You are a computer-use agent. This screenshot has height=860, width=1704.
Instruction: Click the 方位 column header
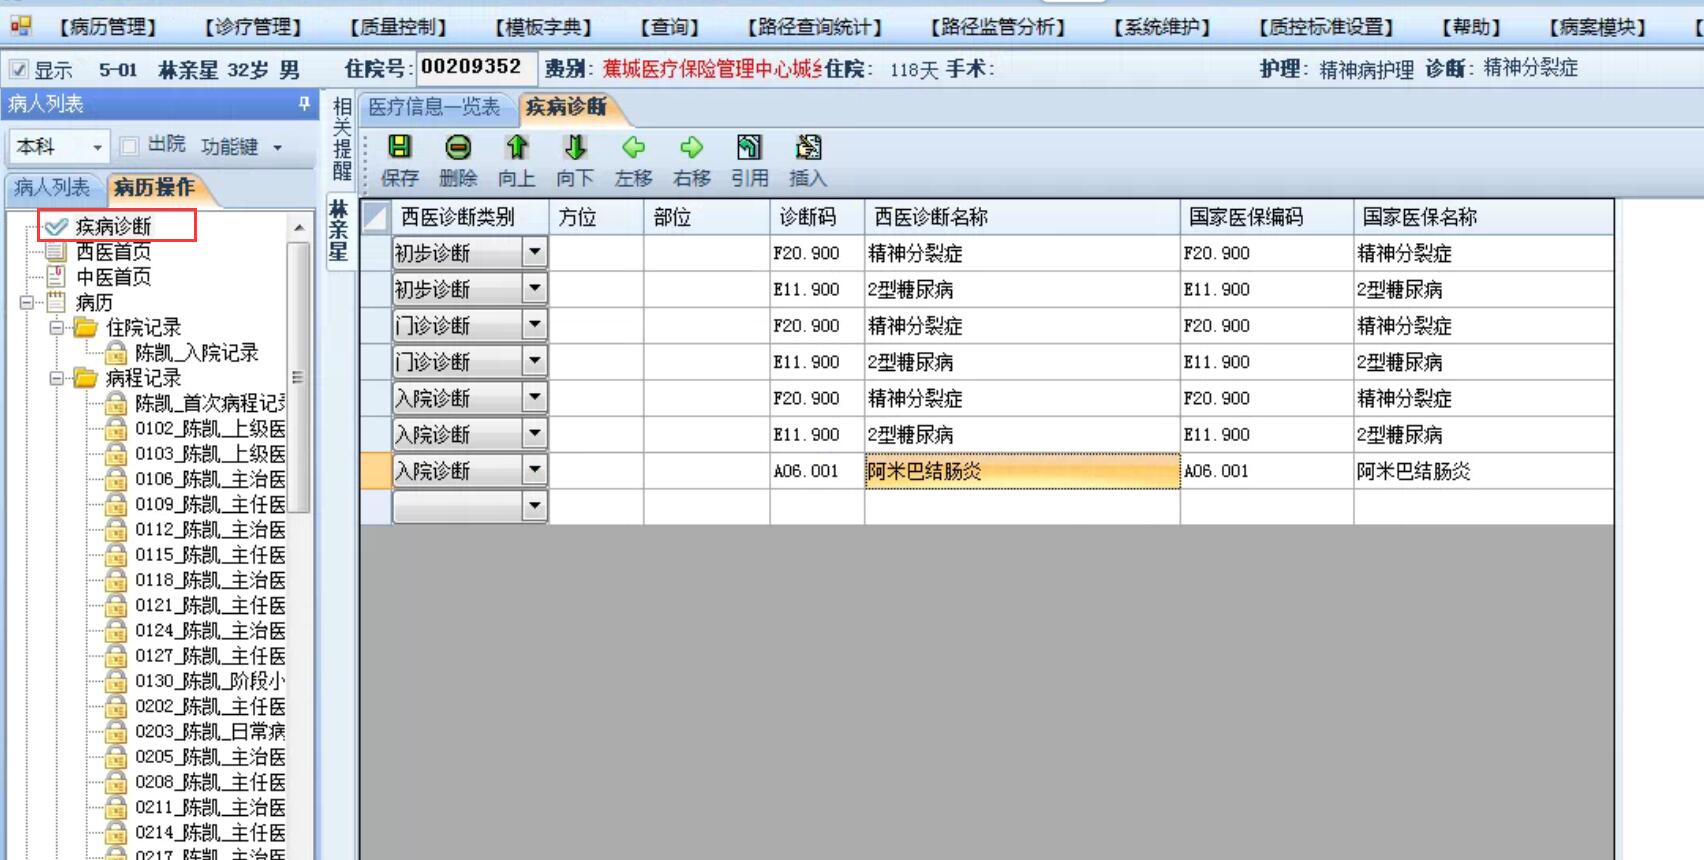[596, 217]
